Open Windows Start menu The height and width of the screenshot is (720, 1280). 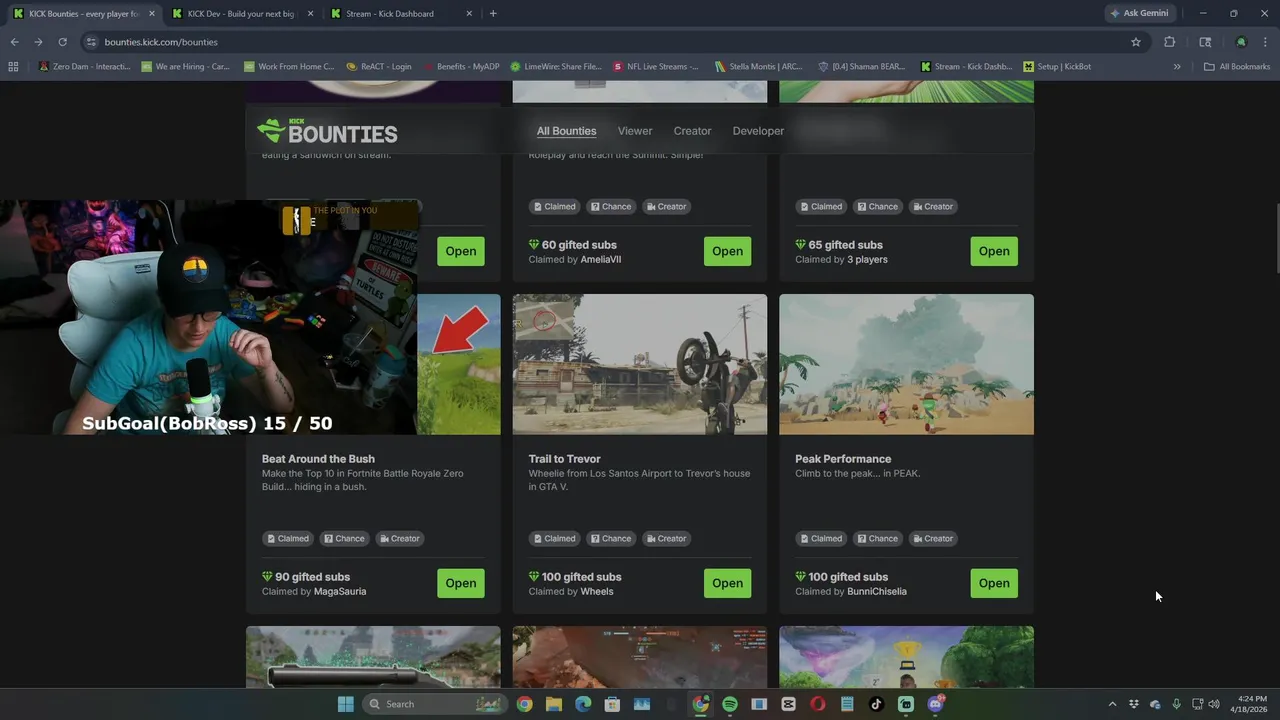click(345, 704)
